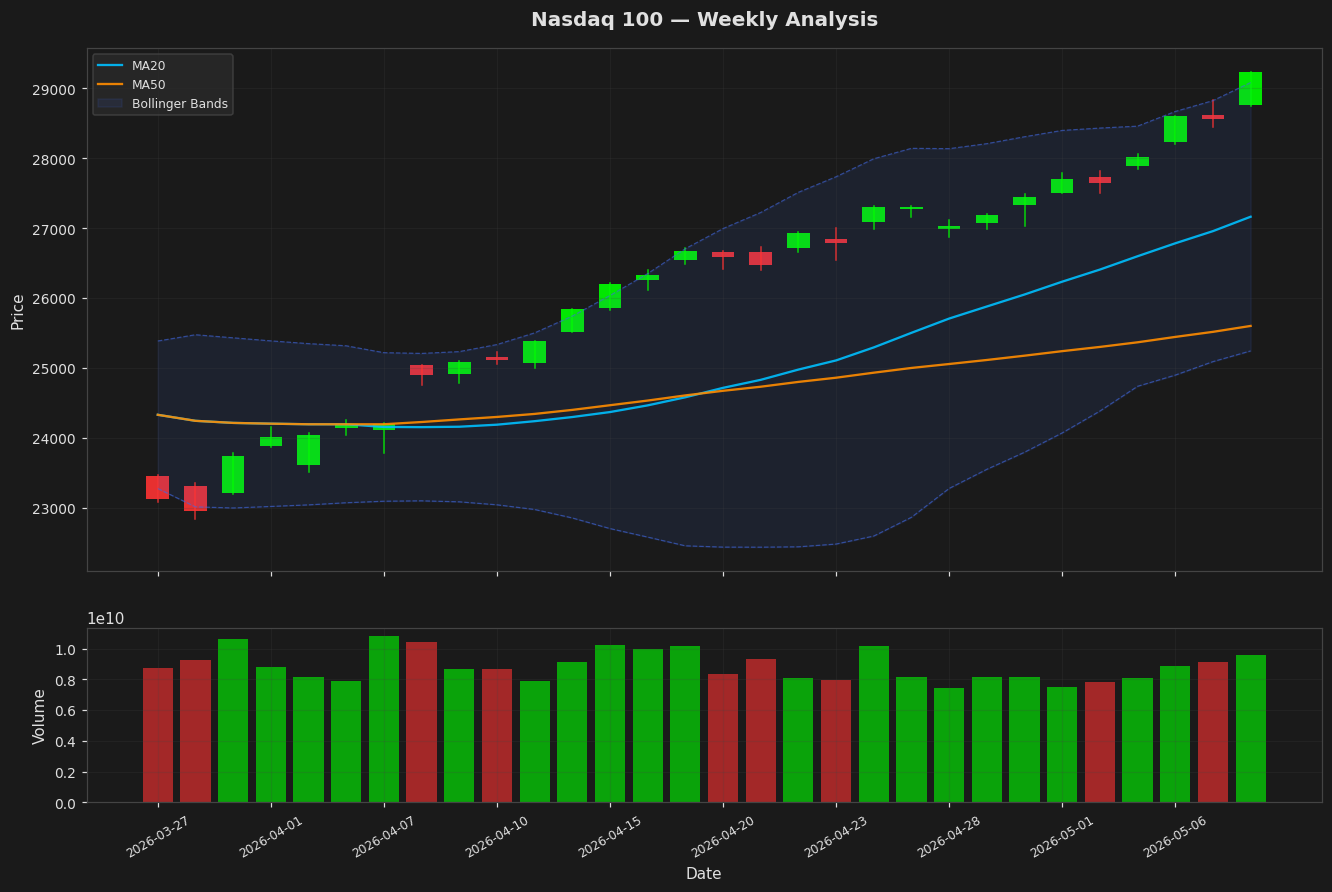Image resolution: width=1332 pixels, height=892 pixels.
Task: Click the last green volume bar on right
Action: pyautogui.click(x=1251, y=728)
